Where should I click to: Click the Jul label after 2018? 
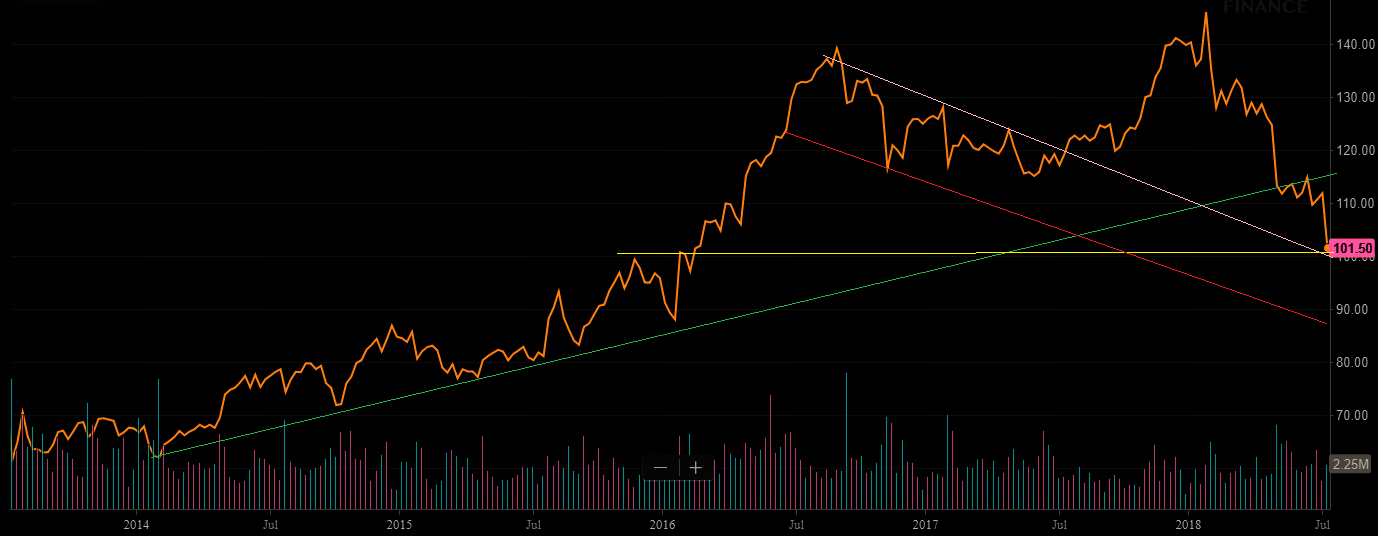(x=1323, y=523)
